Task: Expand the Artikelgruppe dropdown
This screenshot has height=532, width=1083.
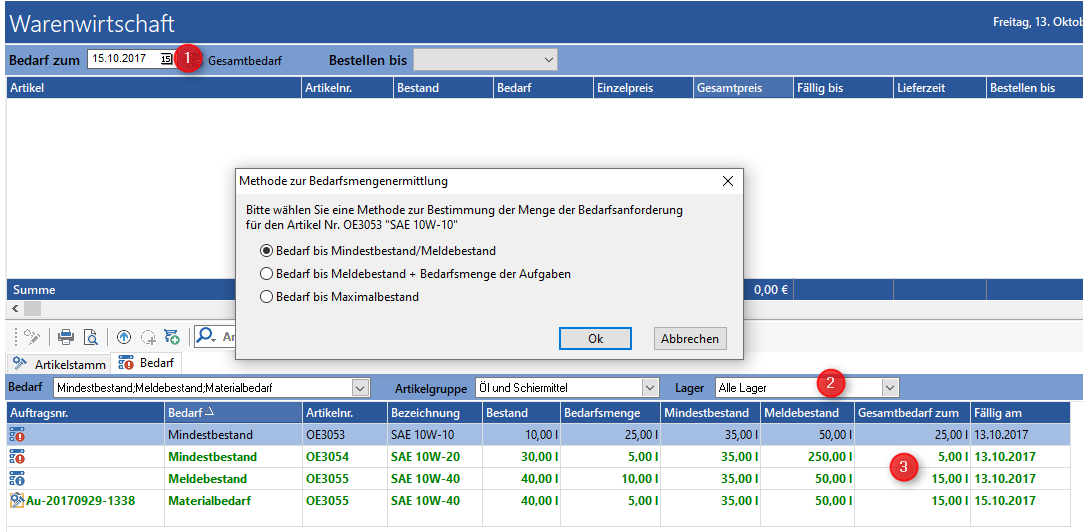Action: pos(650,388)
